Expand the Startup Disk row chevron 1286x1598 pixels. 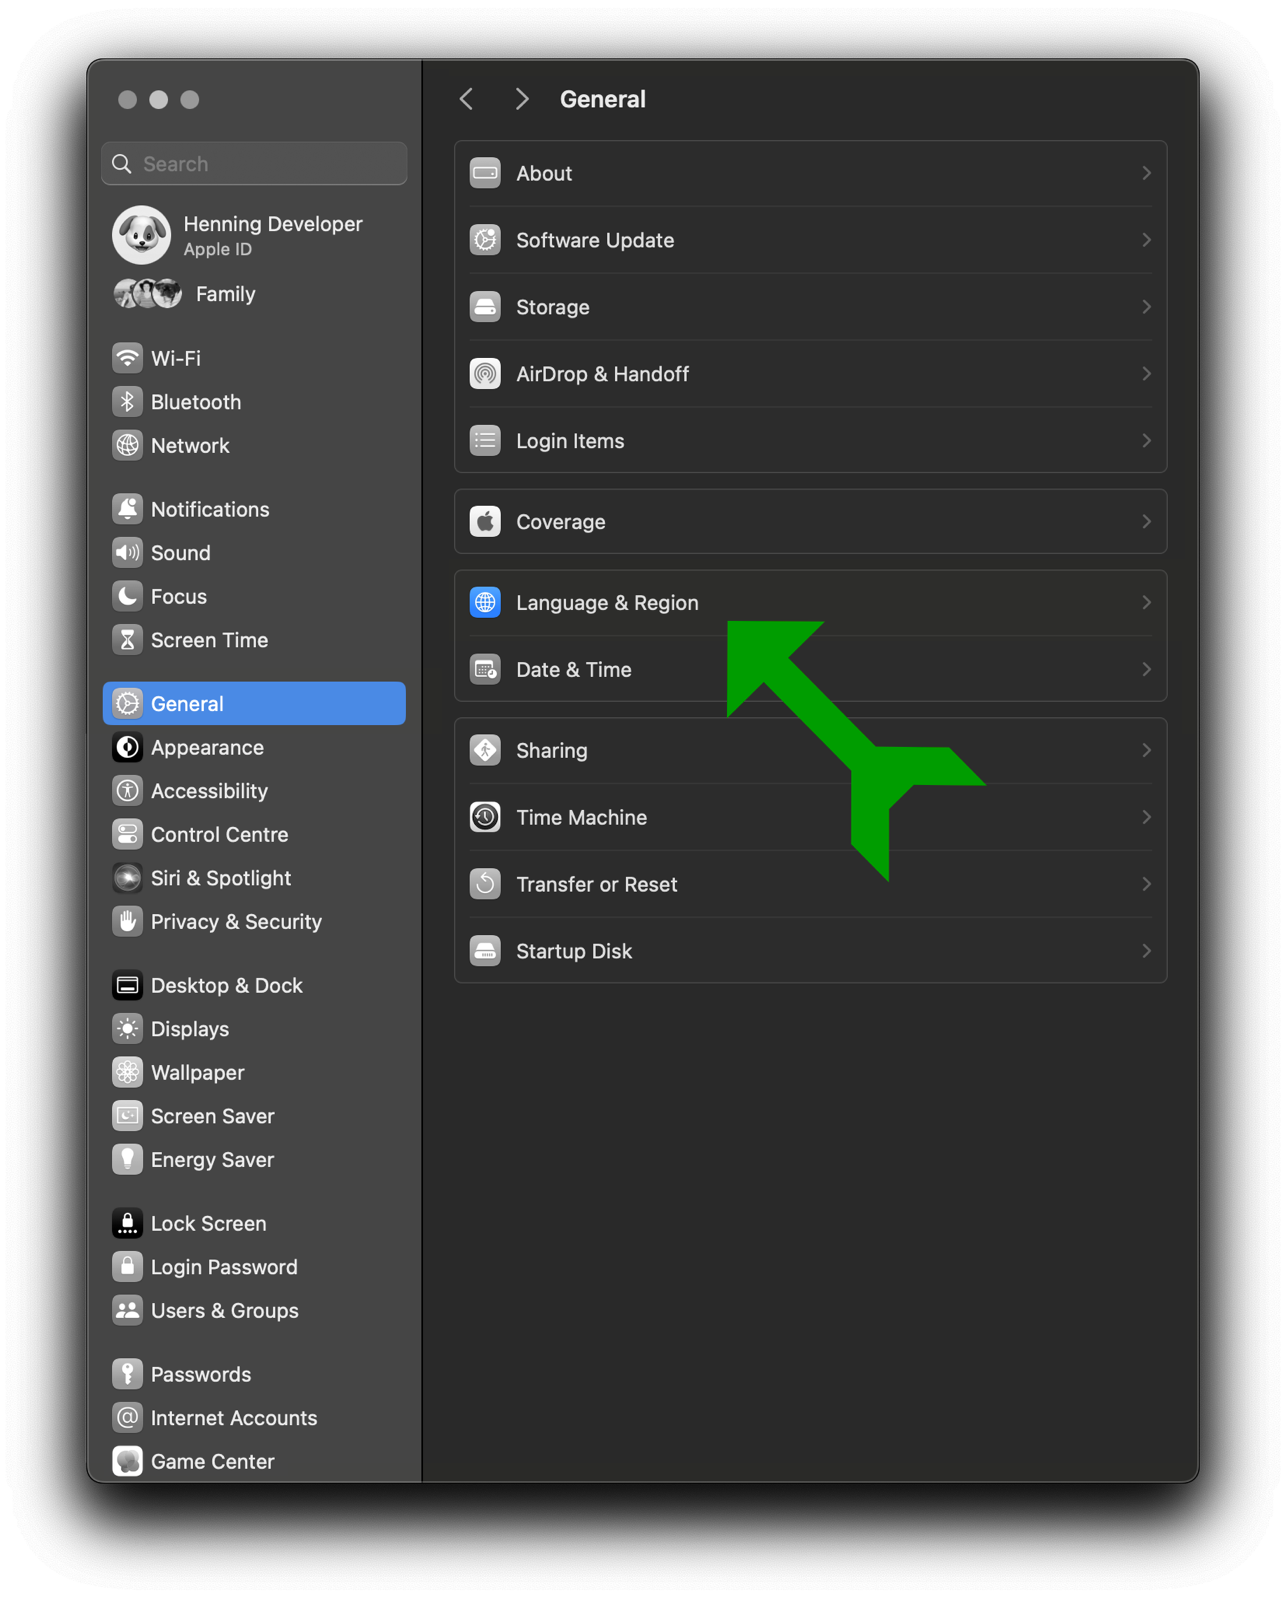(x=1146, y=951)
